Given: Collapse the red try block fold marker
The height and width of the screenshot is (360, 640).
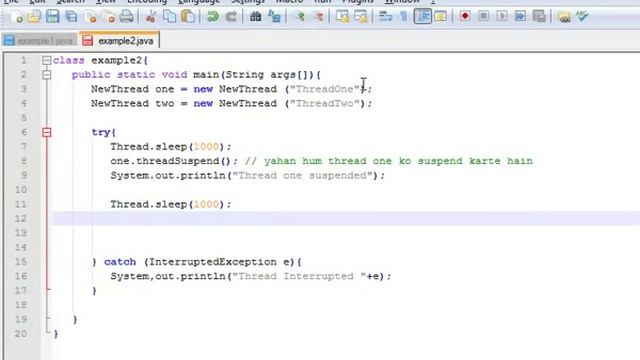Looking at the screenshot, I should point(47,132).
